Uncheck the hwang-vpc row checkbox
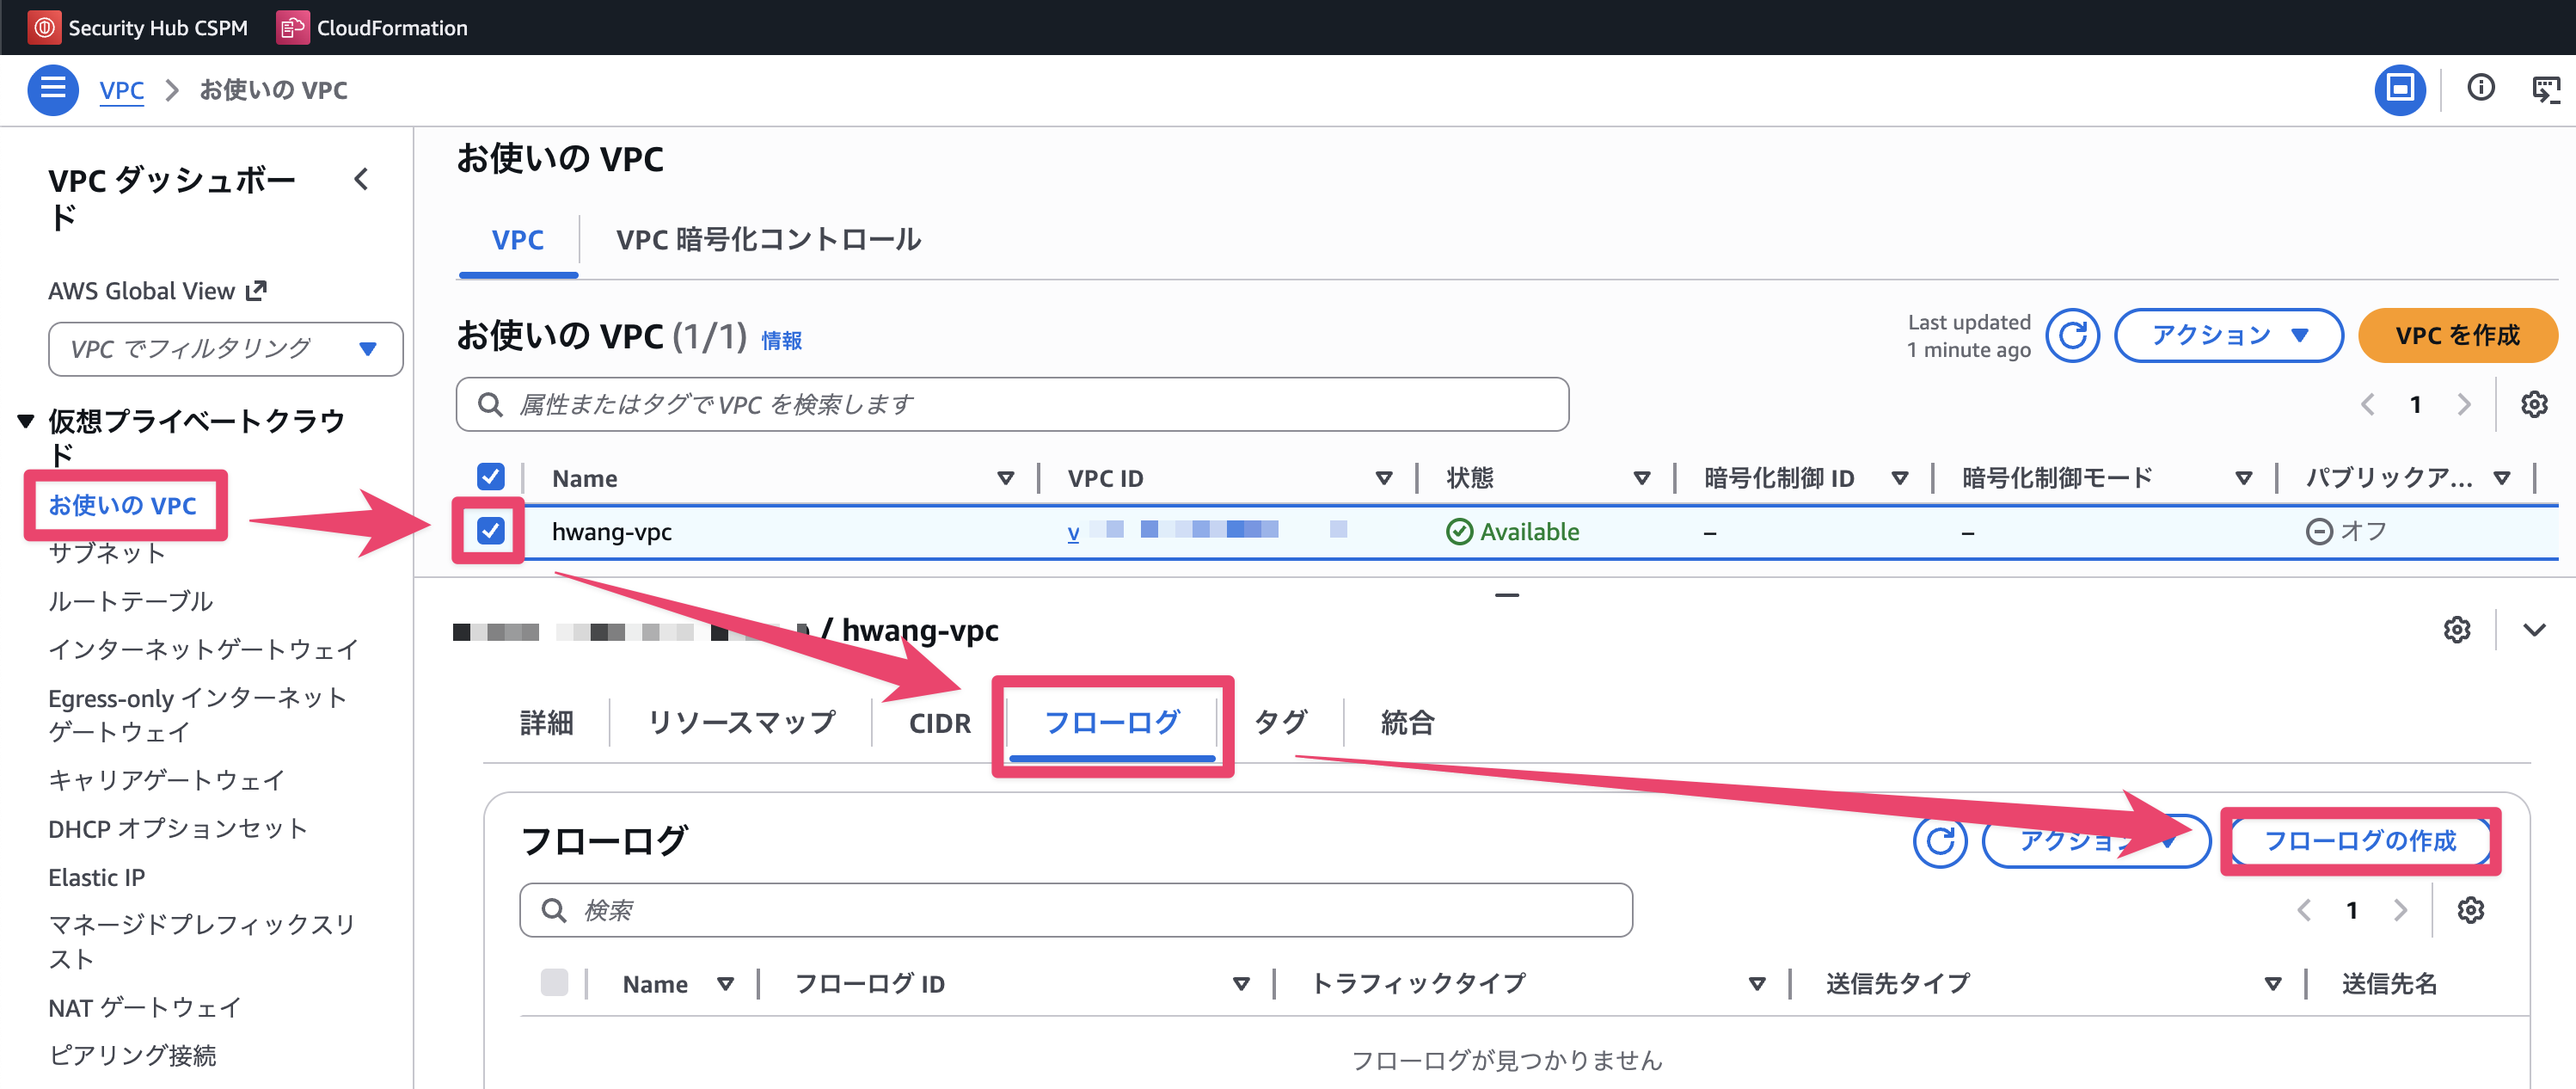Viewport: 2576px width, 1089px height. 491,531
